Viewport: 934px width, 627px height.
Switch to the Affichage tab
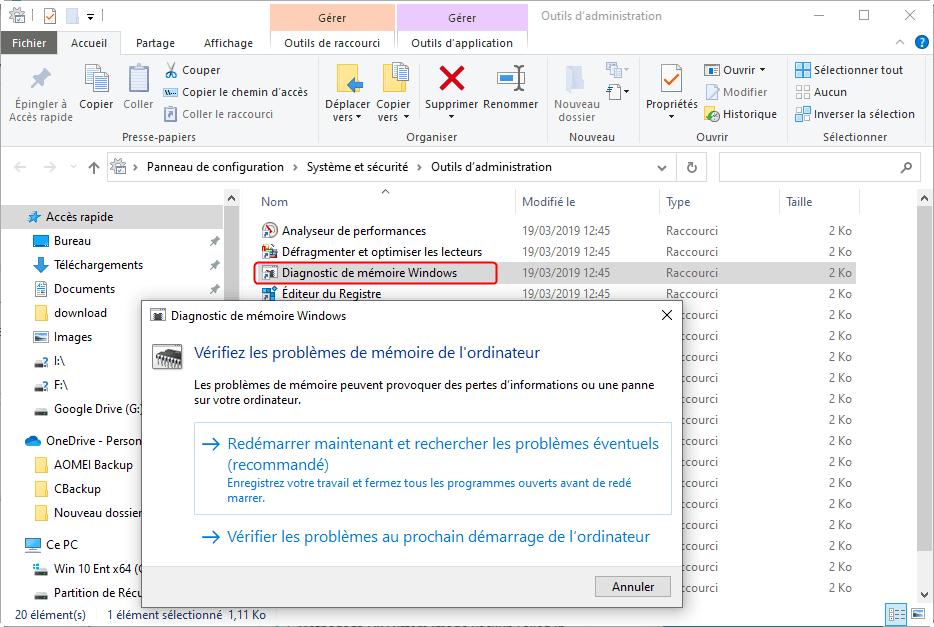tap(228, 43)
